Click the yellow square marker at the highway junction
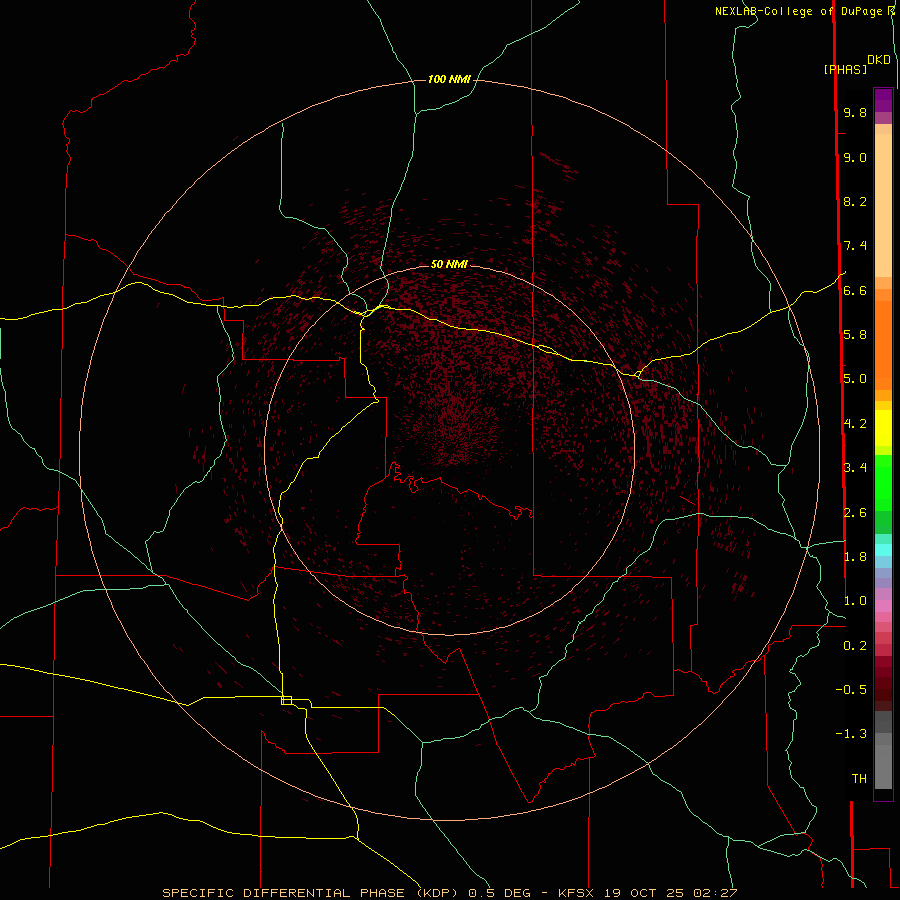The height and width of the screenshot is (900, 900). click(286, 700)
